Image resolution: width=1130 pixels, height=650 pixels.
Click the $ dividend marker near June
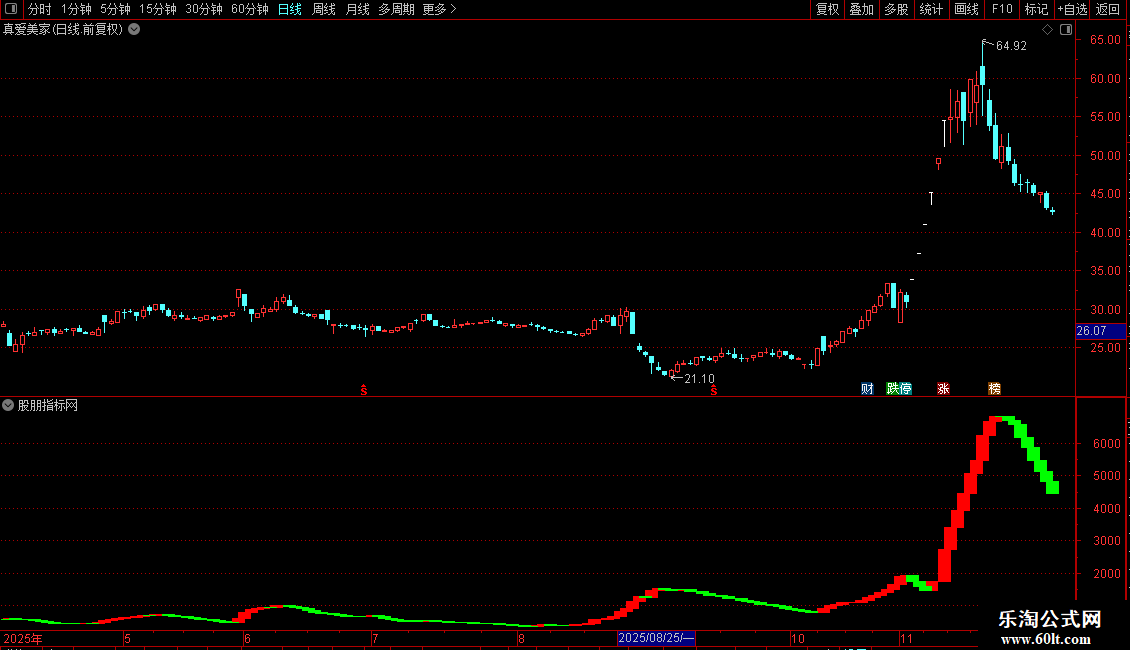coord(364,390)
